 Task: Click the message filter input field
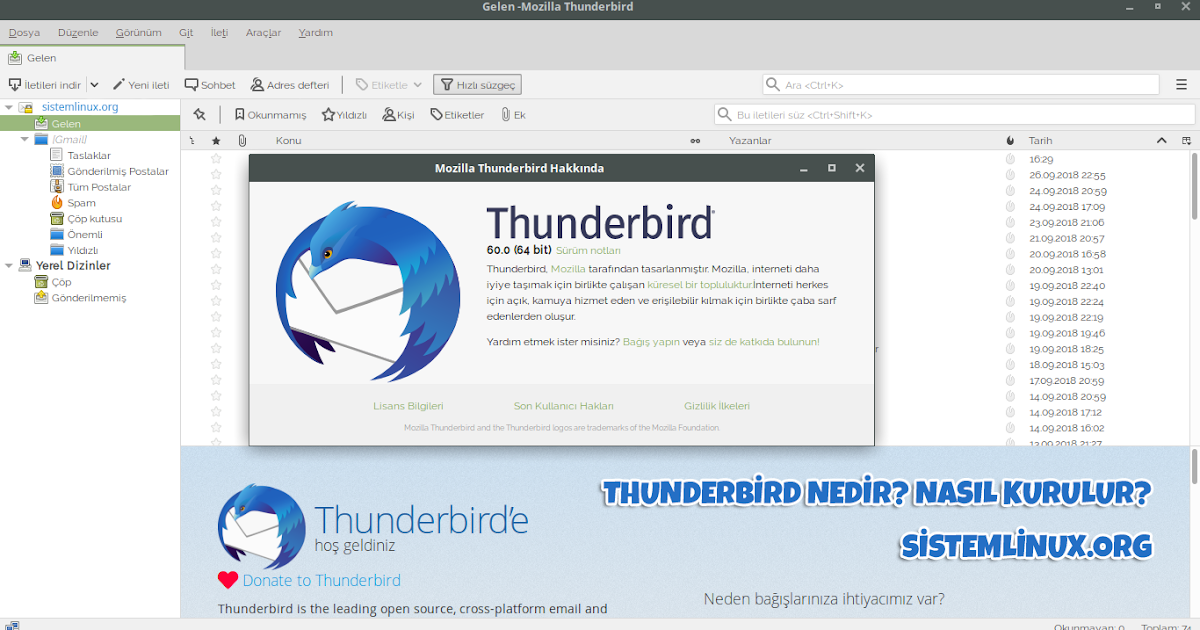point(950,114)
